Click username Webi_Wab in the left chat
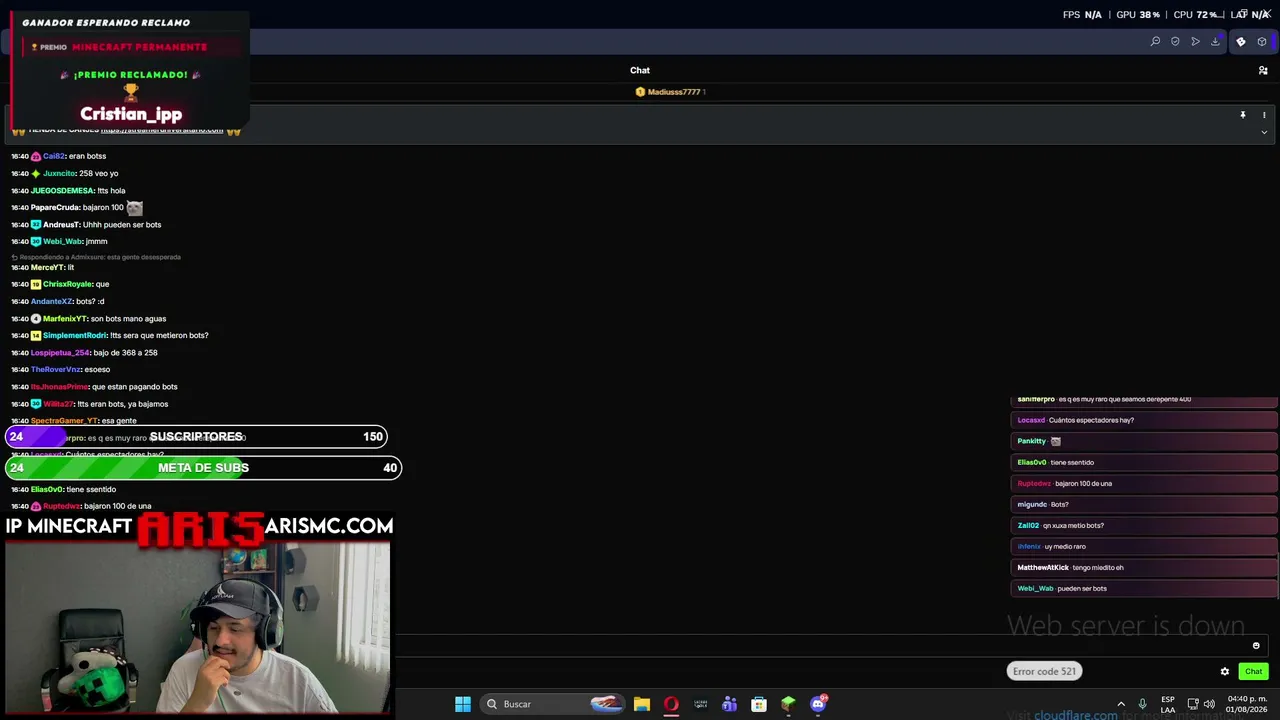Image resolution: width=1280 pixels, height=720 pixels. click(62, 241)
